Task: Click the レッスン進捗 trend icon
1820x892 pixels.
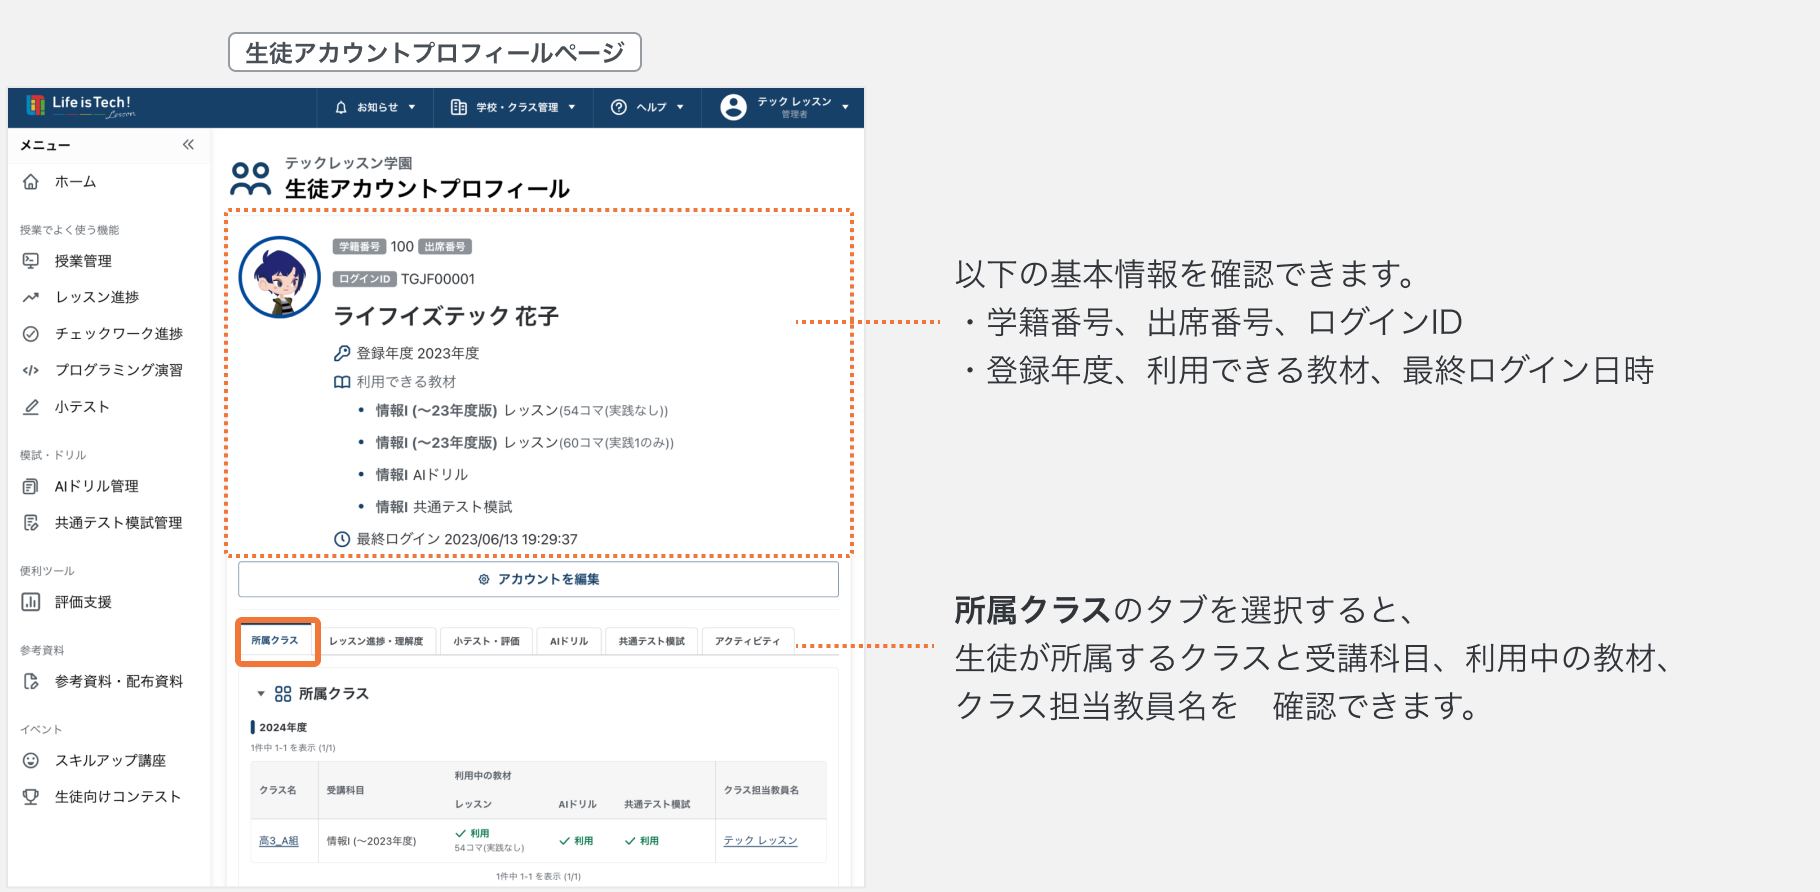Action: pyautogui.click(x=31, y=297)
